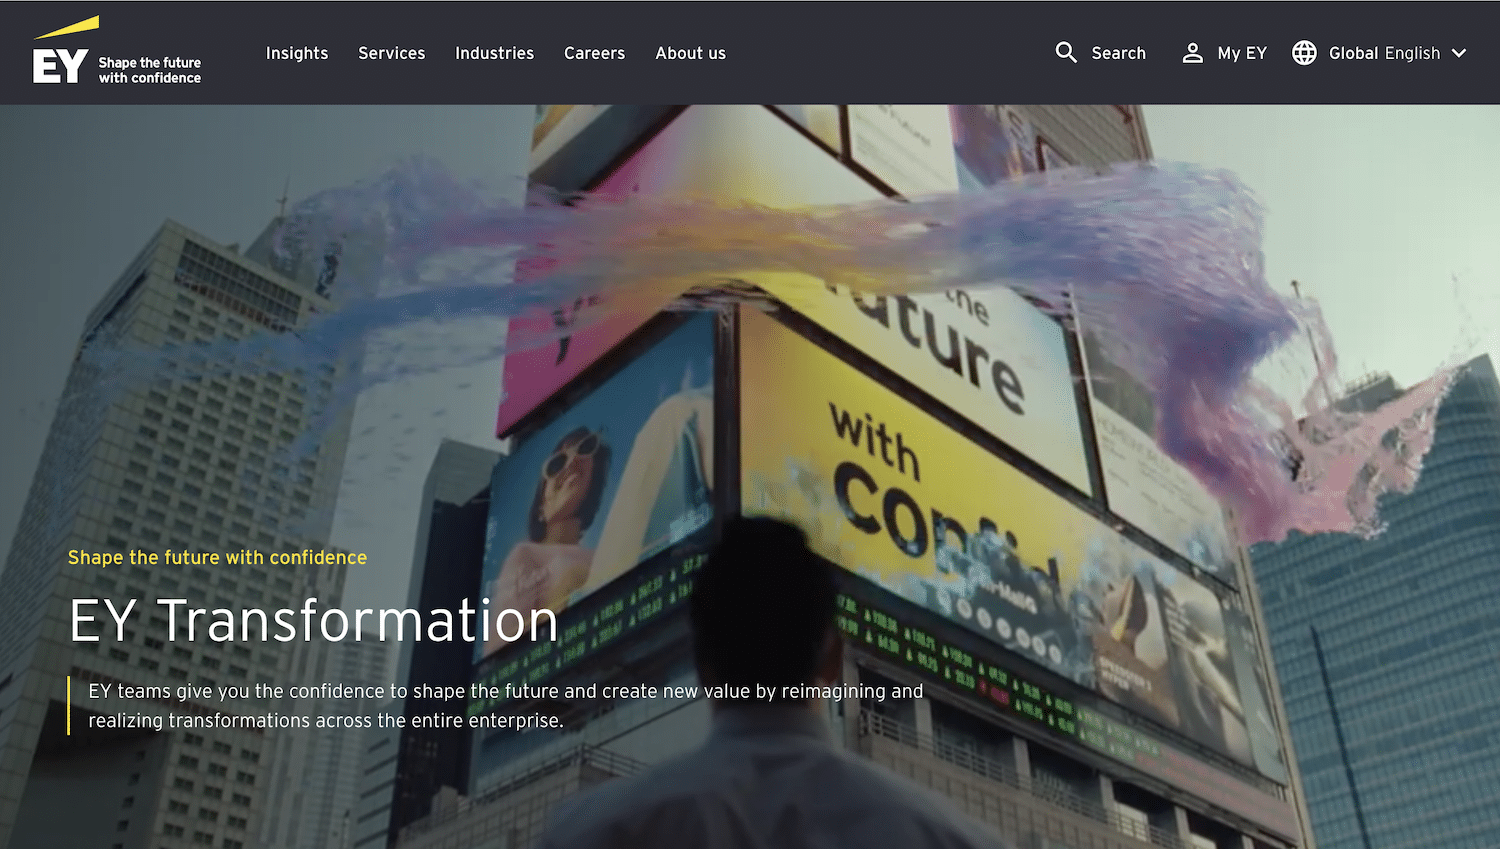Go to the Careers section
The image size is (1500, 849).
(594, 53)
